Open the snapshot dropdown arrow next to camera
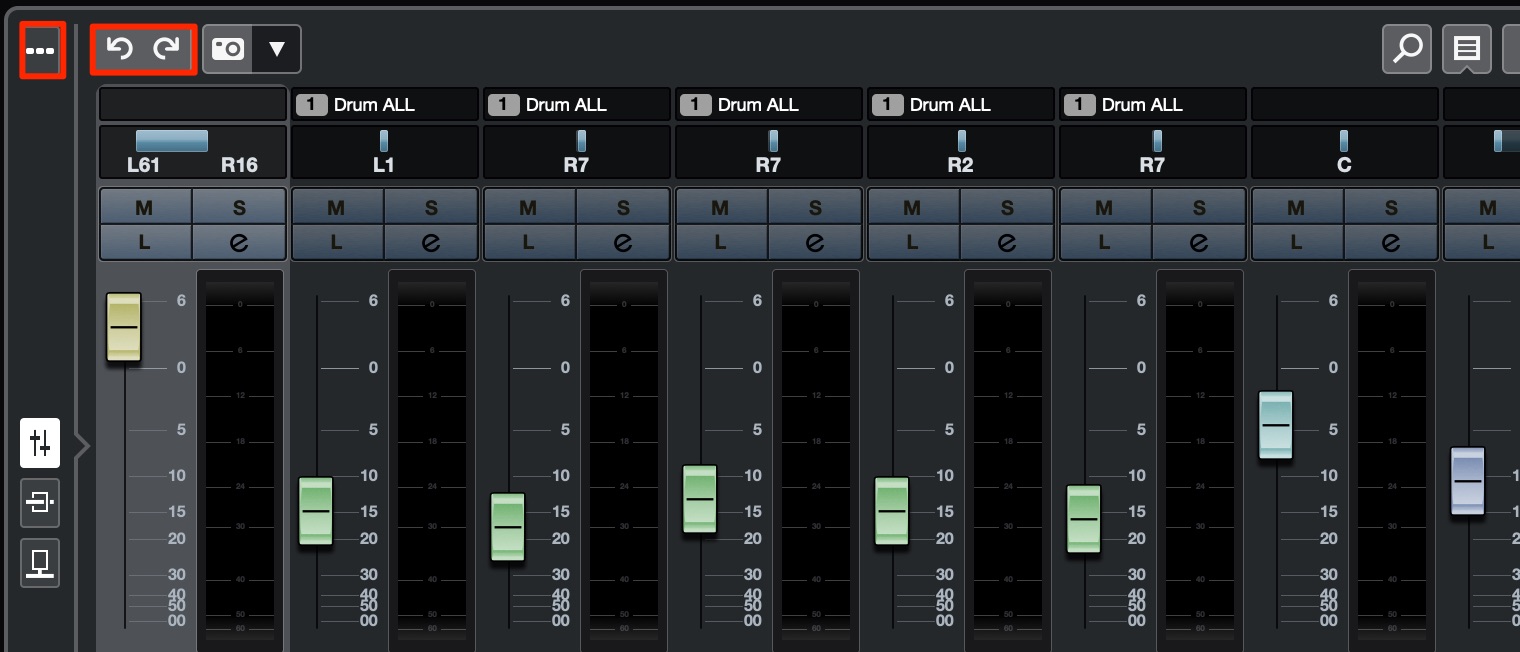Screen dimensions: 1520x652 (x=277, y=49)
